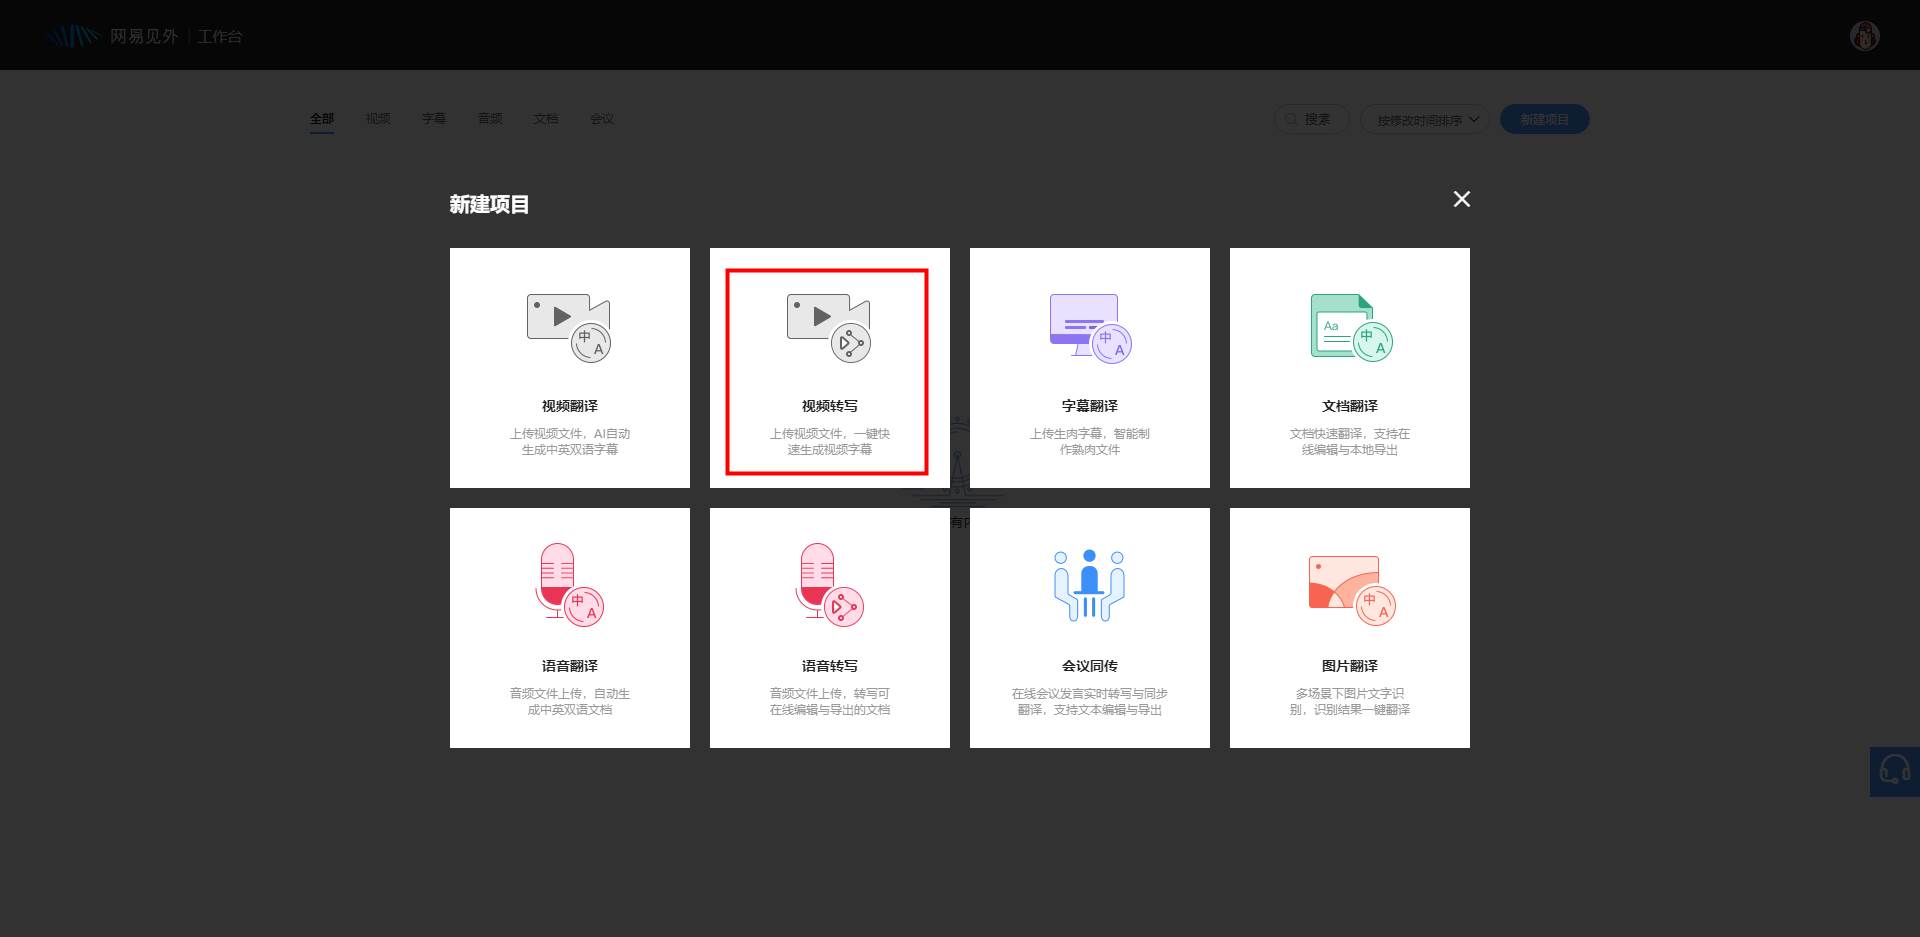Viewport: 1920px width, 937px height.
Task: Expand the 按修改时间排序 sort dropdown
Action: coord(1425,119)
